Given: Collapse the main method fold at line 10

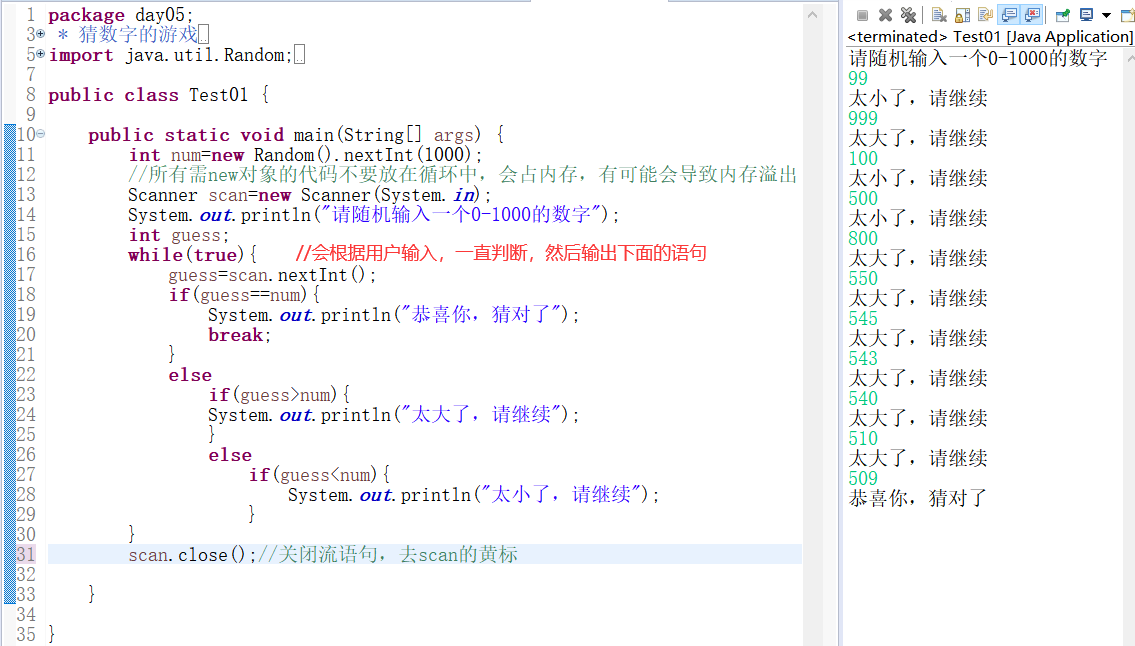Looking at the screenshot, I should click(41, 133).
